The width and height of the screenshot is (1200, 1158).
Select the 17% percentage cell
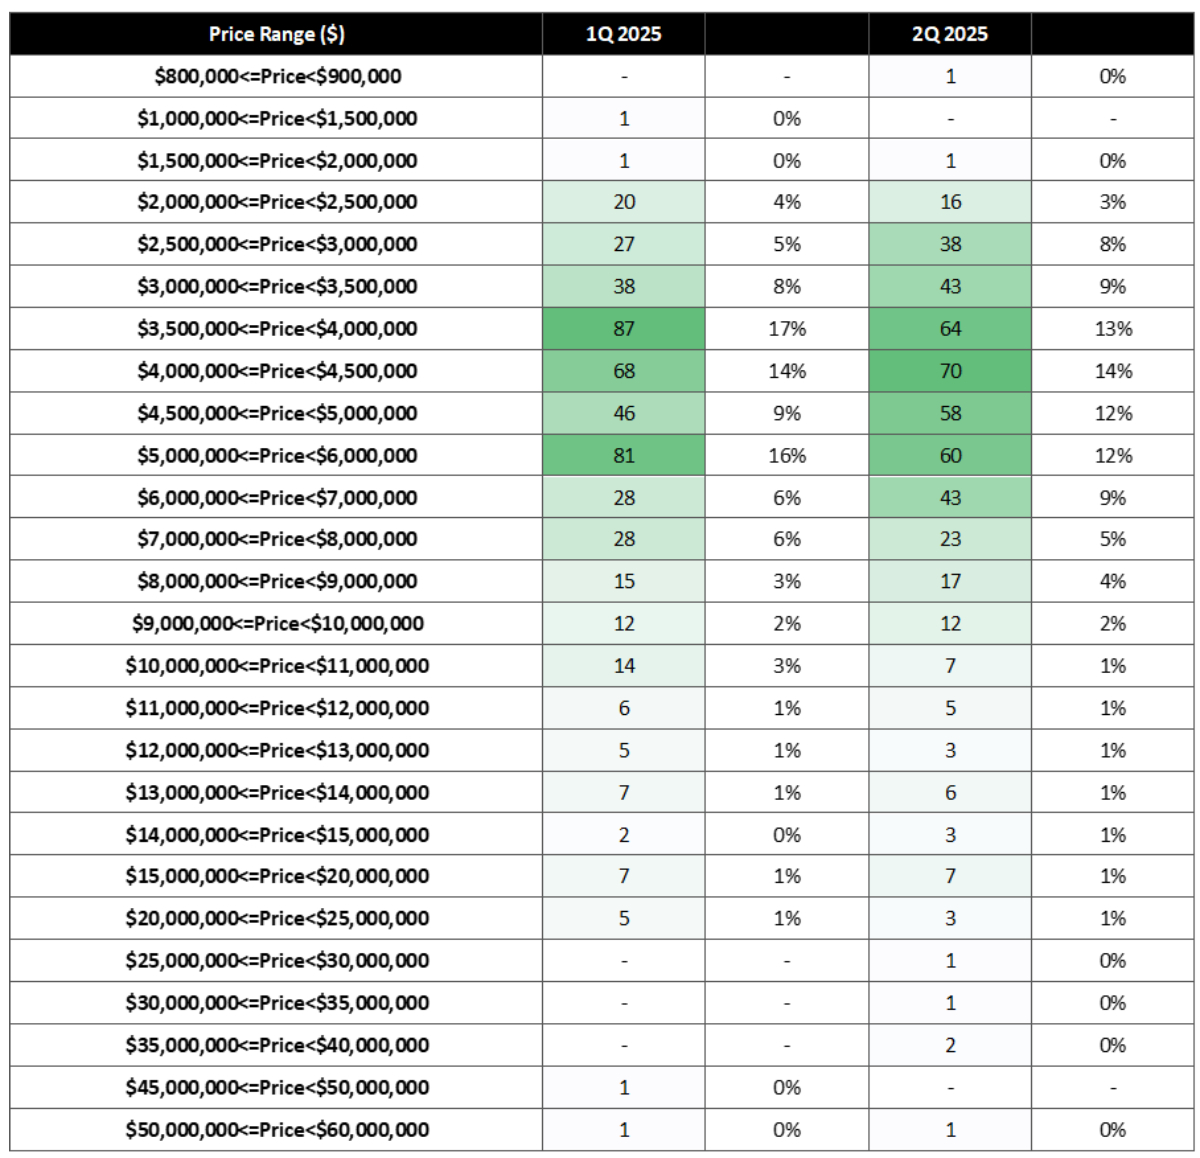click(x=787, y=329)
